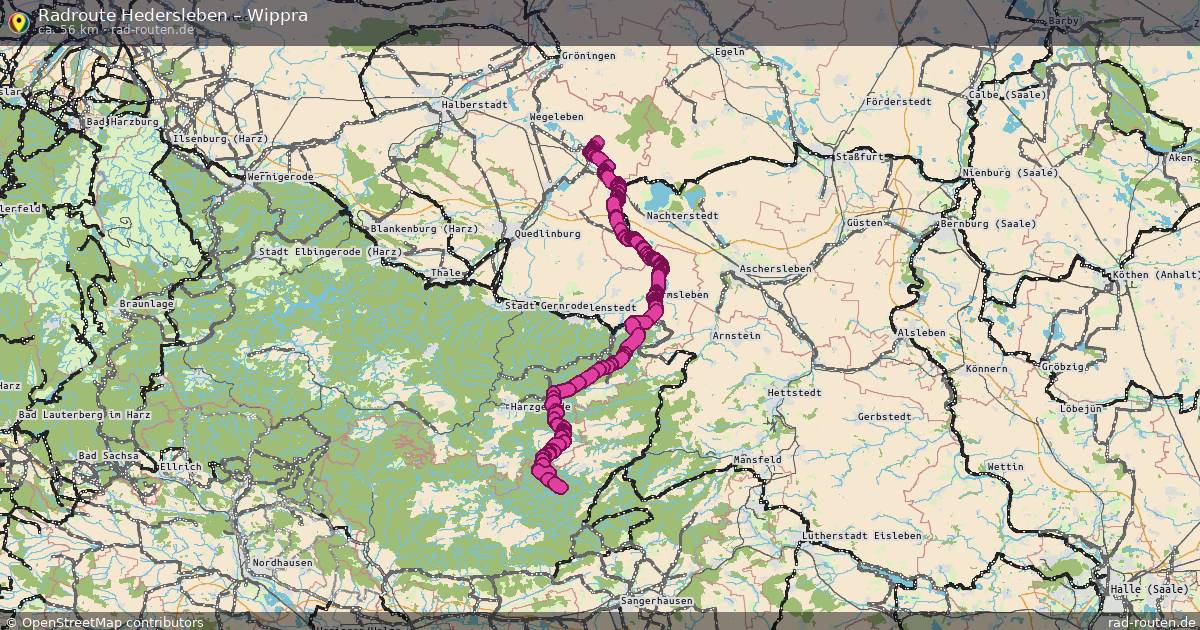1200x630 pixels.
Task: Click the rad-routen location pin logo
Action: 17,20
